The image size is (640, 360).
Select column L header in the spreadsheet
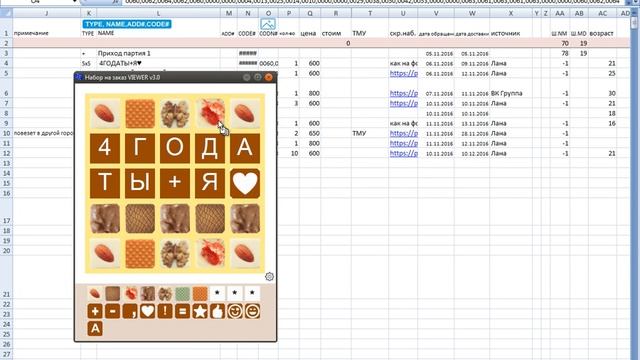pyautogui.click(x=158, y=13)
